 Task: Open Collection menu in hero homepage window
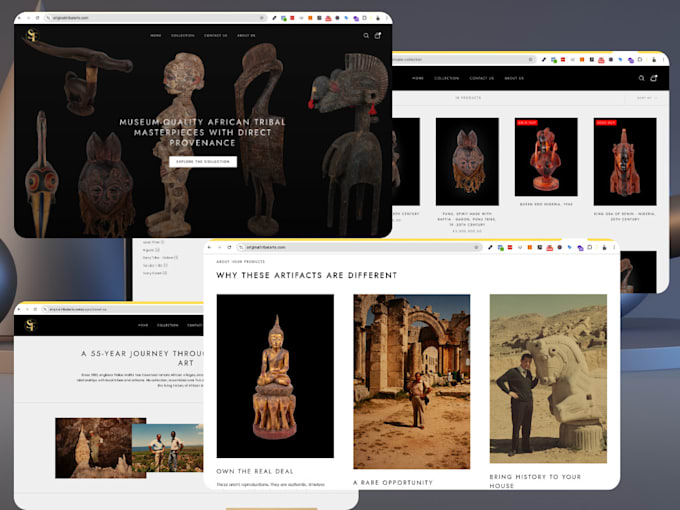[x=183, y=36]
